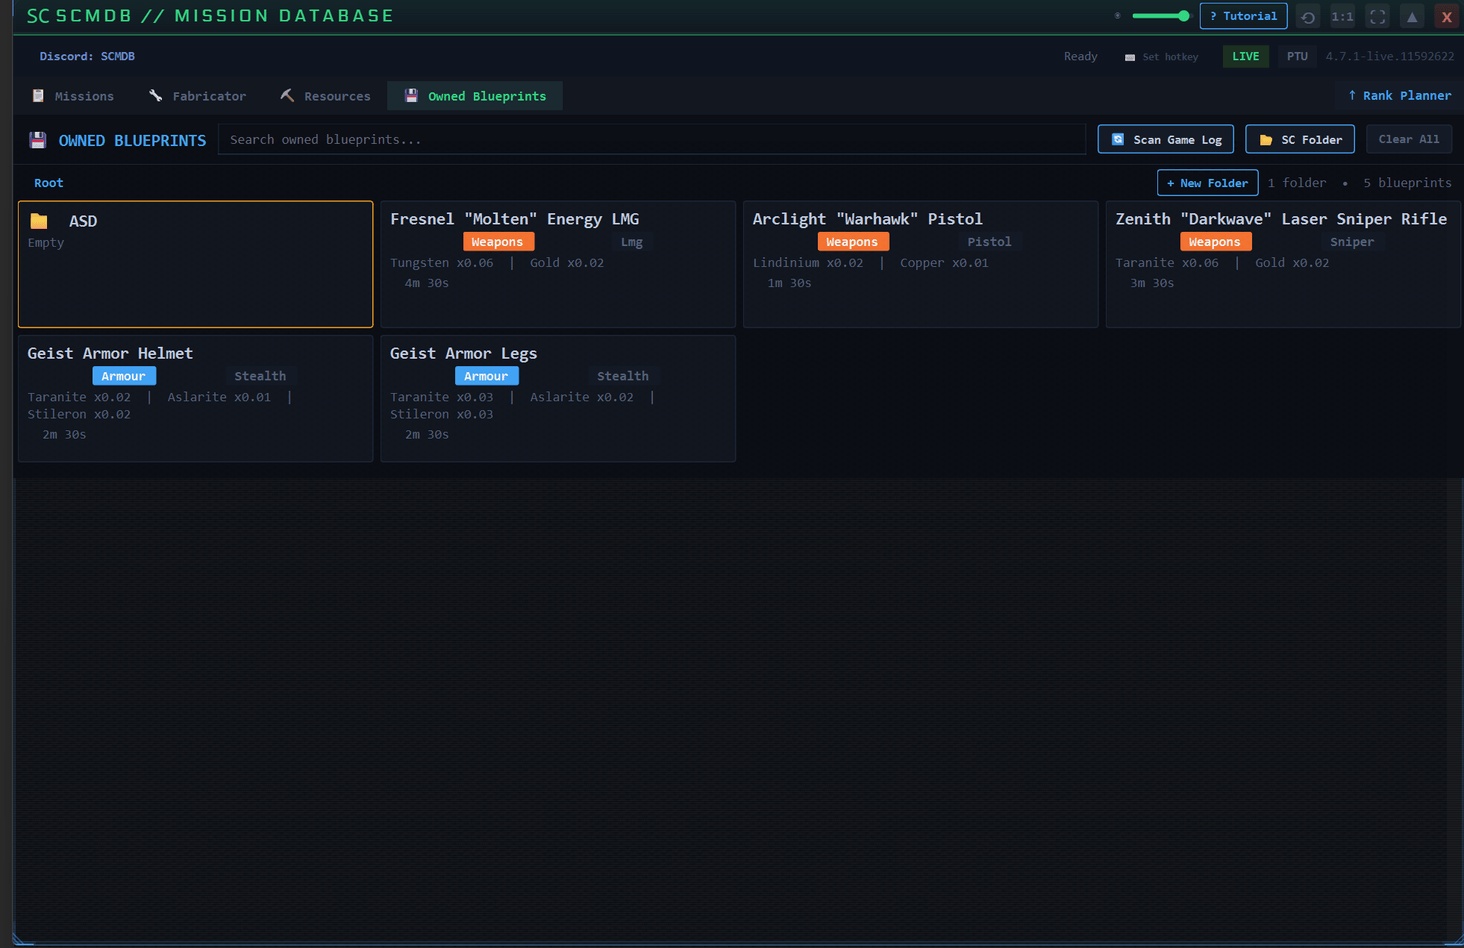Viewport: 1464px width, 948px height.
Task: Click the upward triangle icon in title bar
Action: (1412, 17)
